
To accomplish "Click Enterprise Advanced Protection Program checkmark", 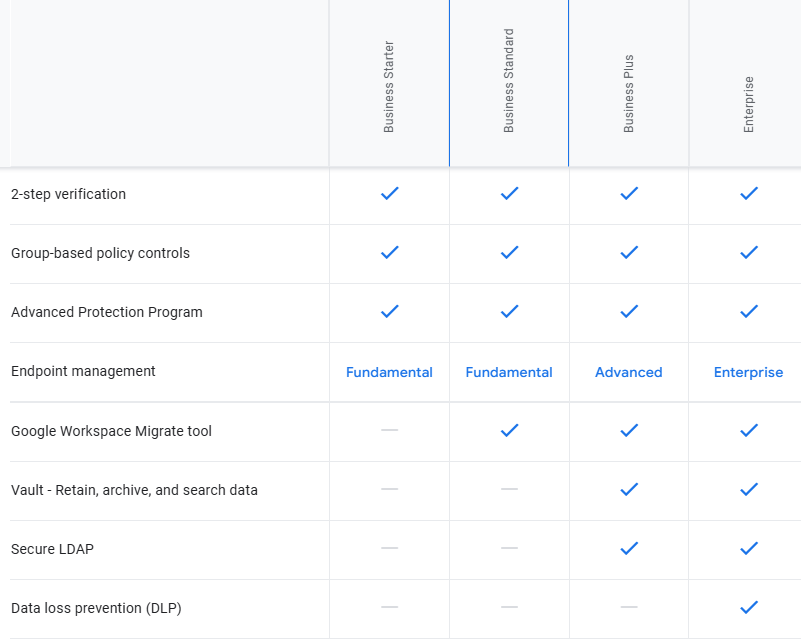I will (x=748, y=312).
